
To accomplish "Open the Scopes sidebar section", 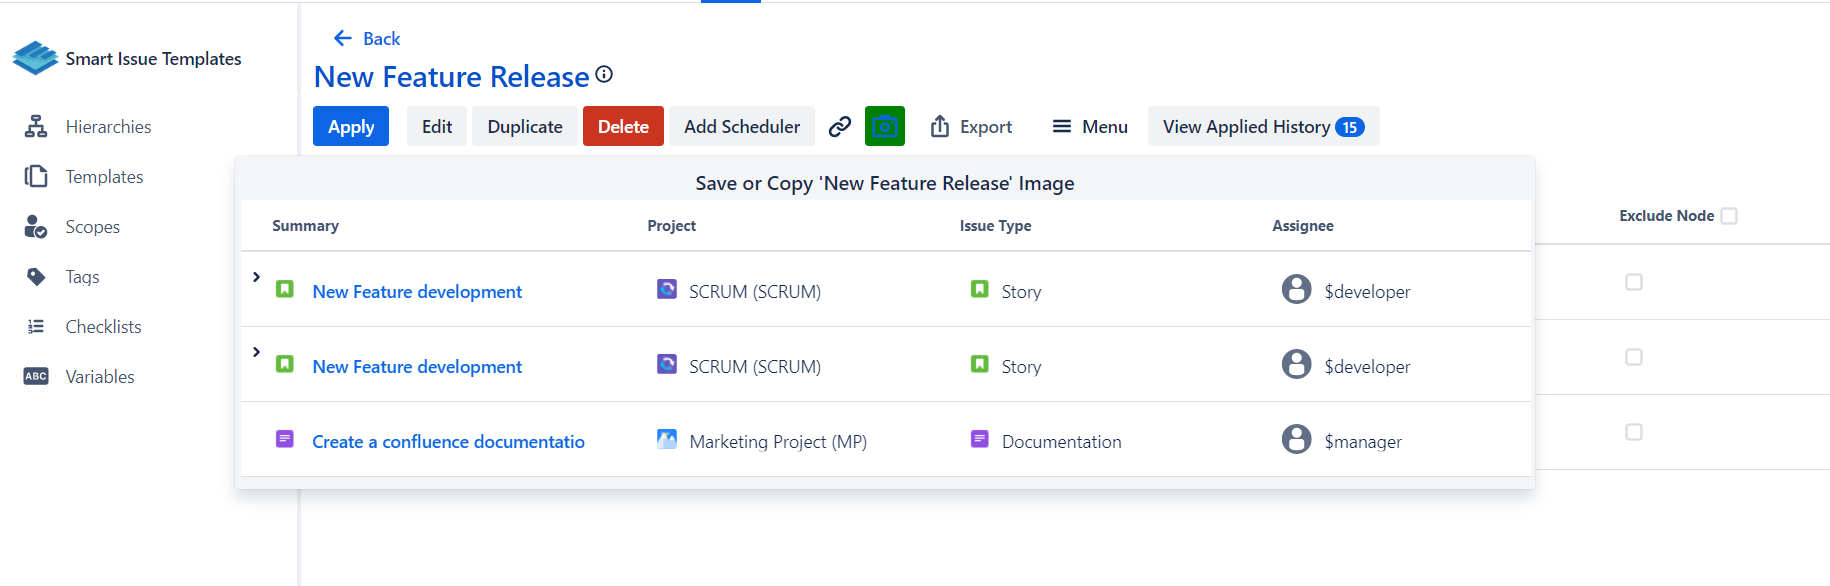I will (92, 227).
